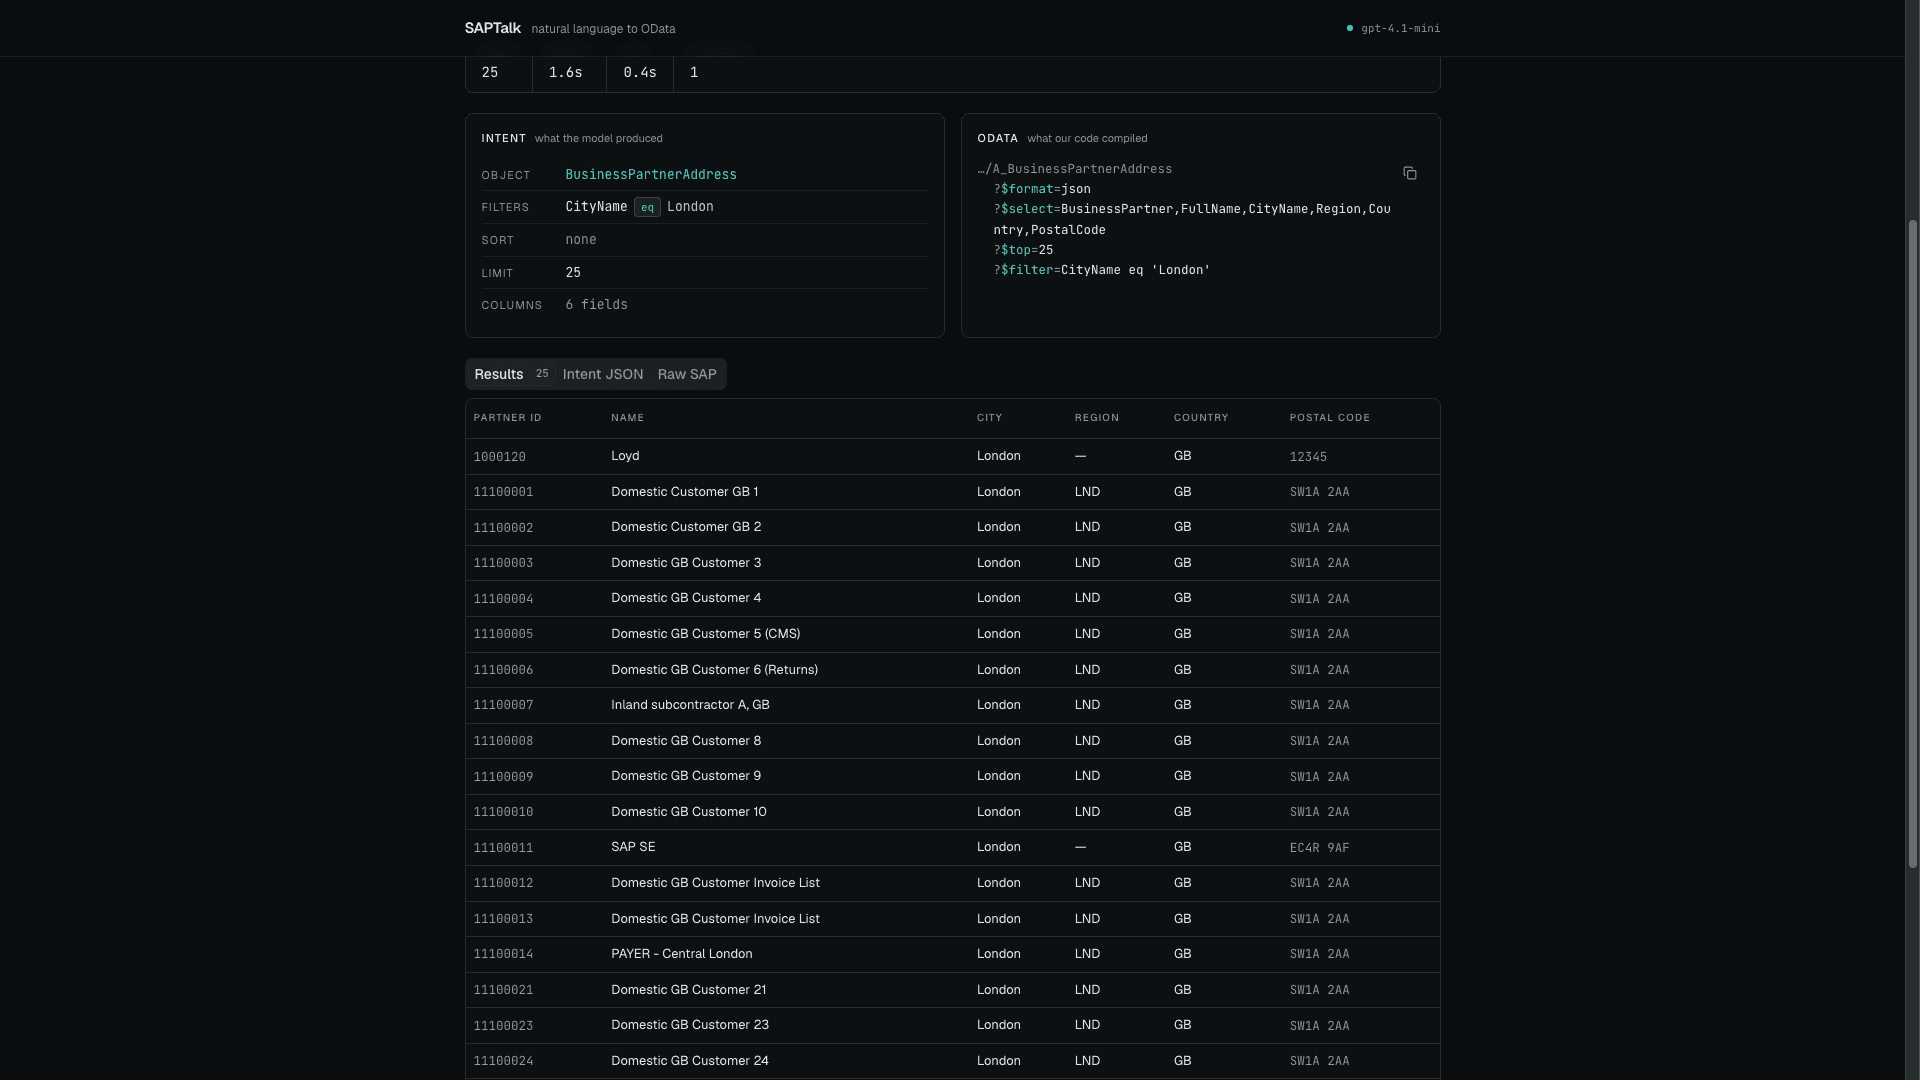The image size is (1920, 1080).
Task: Click the POSTAL CODE column header
Action: pyautogui.click(x=1330, y=418)
